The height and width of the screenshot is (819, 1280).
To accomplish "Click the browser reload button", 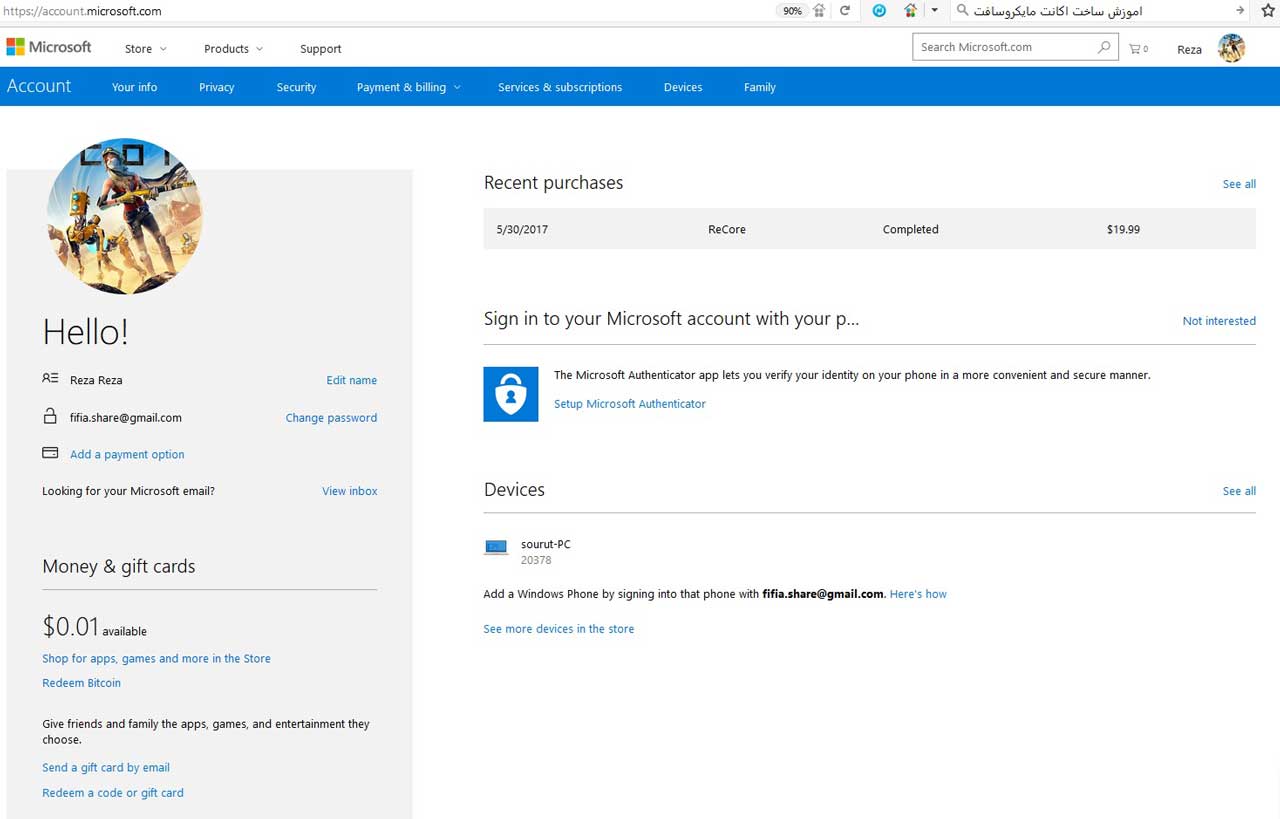I will coord(845,11).
